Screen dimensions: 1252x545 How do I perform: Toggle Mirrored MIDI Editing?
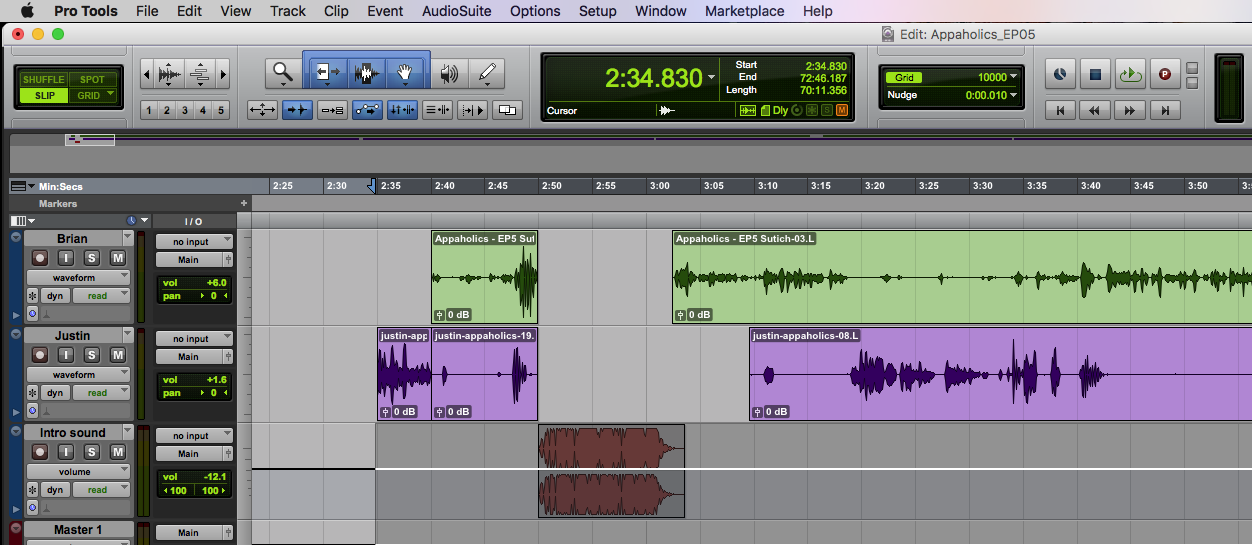[x=332, y=110]
